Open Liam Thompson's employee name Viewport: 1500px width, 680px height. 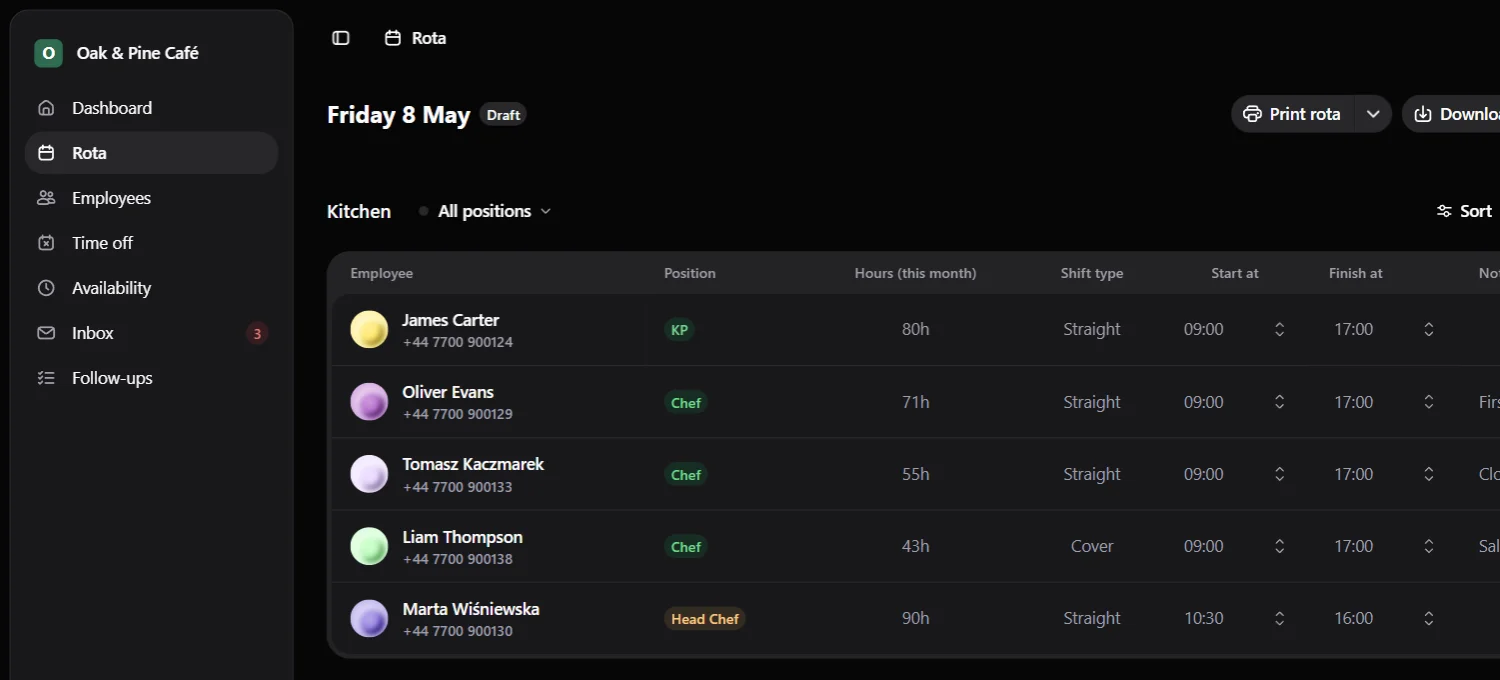click(x=462, y=537)
